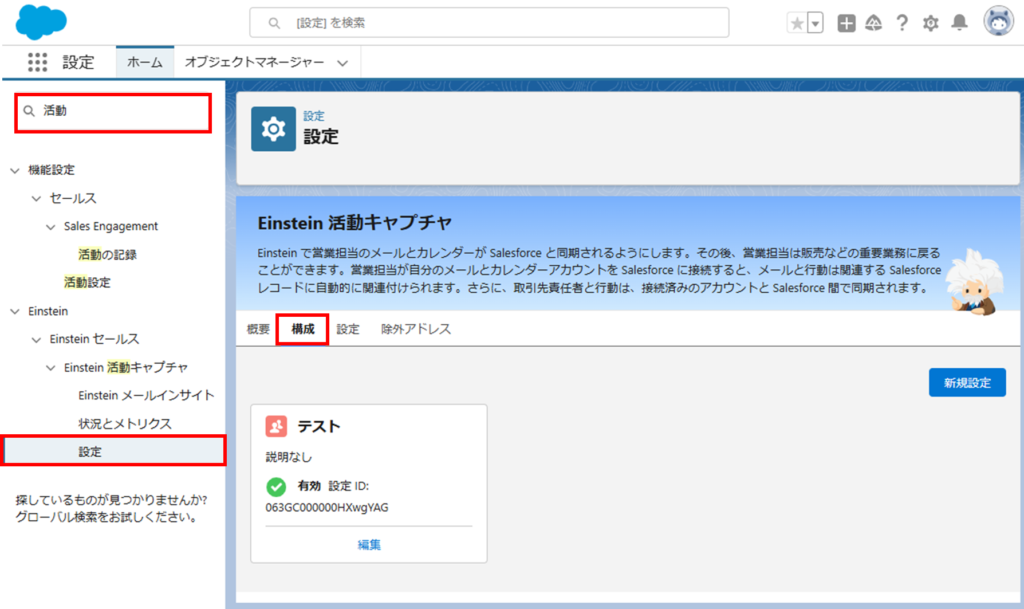Click the 設定 breadcrumb link in header
1024x609 pixels.
click(313, 116)
